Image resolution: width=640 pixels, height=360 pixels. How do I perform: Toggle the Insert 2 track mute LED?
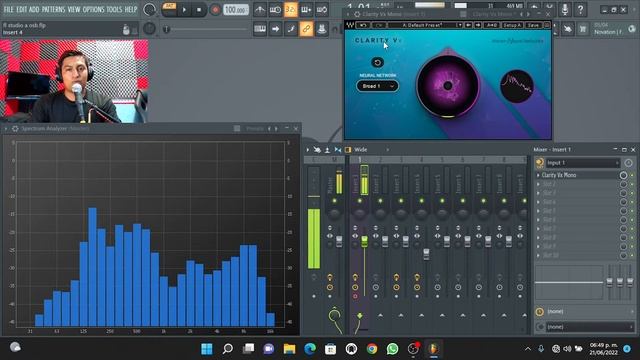tap(380, 201)
